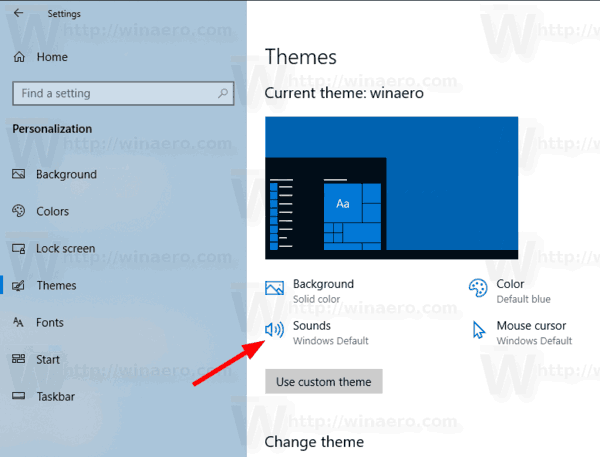Click the Color palette icon in Themes
This screenshot has height=457, width=600.
tap(478, 288)
